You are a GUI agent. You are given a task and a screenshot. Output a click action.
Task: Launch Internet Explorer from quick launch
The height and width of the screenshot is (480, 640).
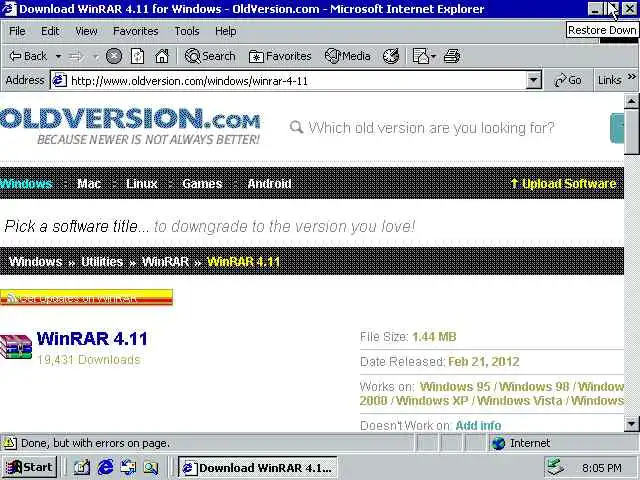[105, 467]
